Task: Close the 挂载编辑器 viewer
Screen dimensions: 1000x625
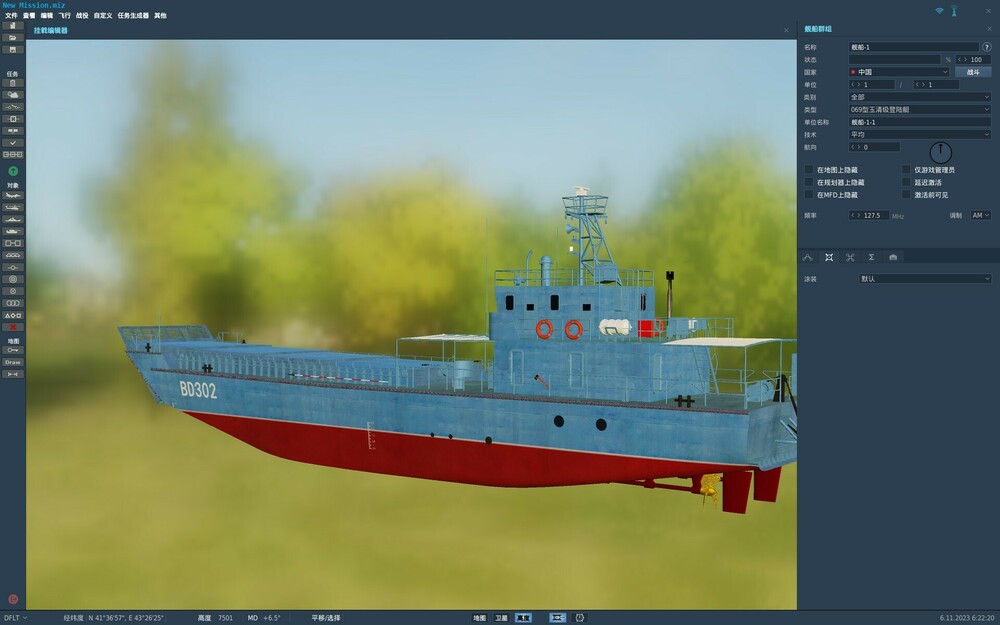Action: pyautogui.click(x=786, y=30)
